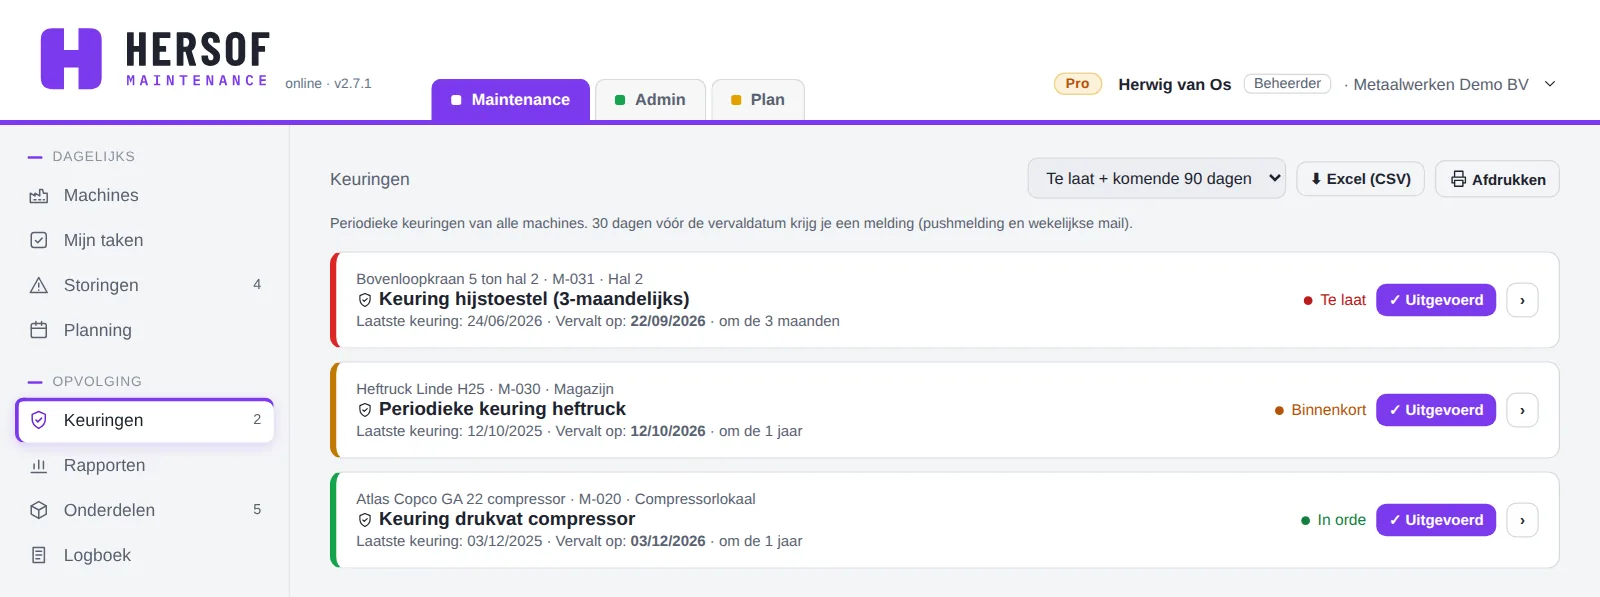
Task: Click the DAGELIJKS section header
Action: [x=93, y=156]
